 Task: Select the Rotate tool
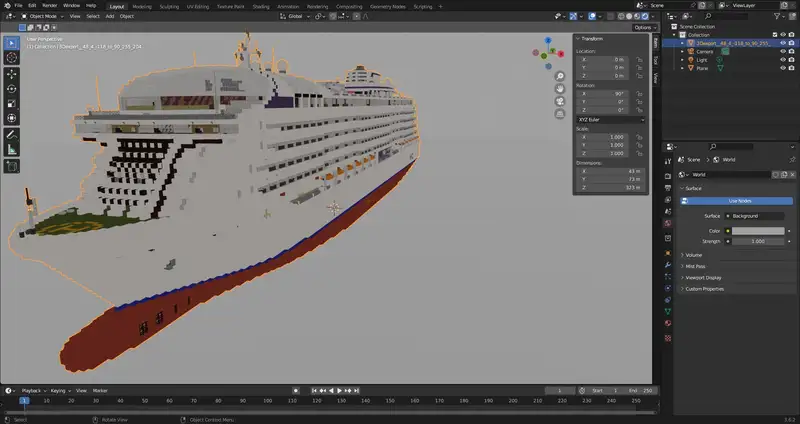tap(12, 88)
